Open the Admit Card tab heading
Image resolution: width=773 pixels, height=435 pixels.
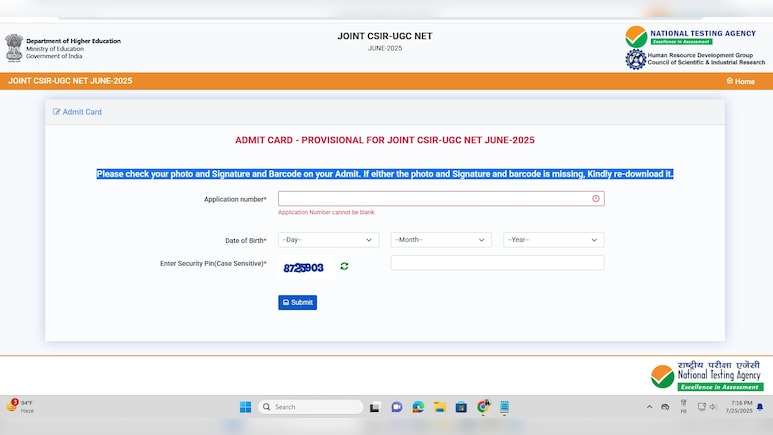[77, 112]
